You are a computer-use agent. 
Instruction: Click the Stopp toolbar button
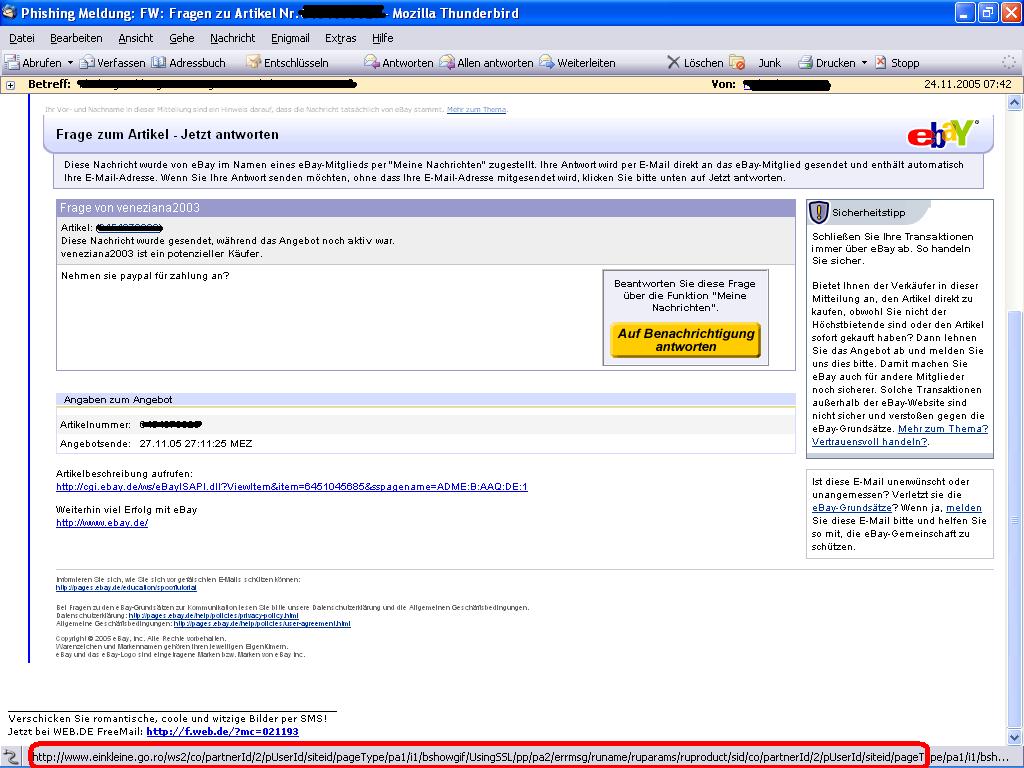pyautogui.click(x=897, y=63)
